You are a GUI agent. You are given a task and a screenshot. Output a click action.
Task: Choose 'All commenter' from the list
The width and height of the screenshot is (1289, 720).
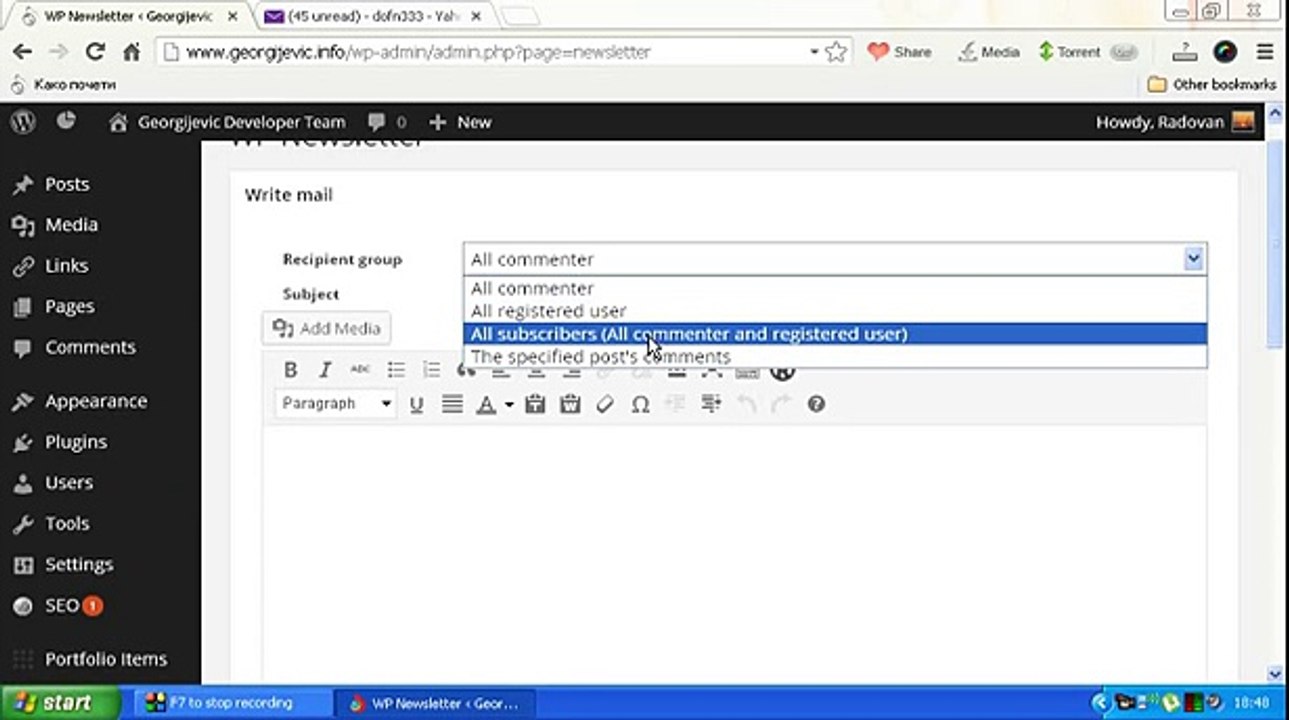click(835, 288)
